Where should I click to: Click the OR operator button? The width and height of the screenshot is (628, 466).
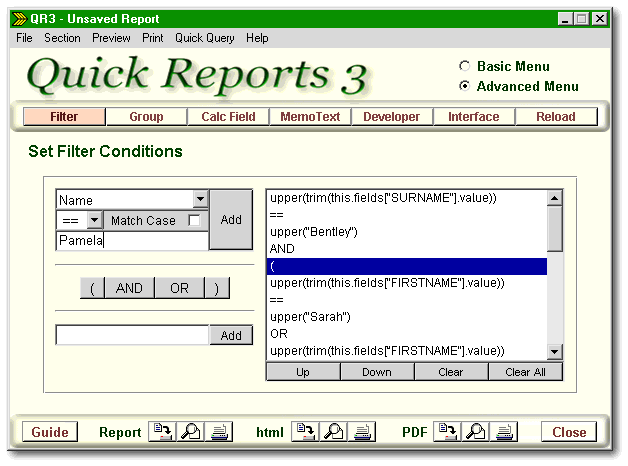pyautogui.click(x=179, y=288)
